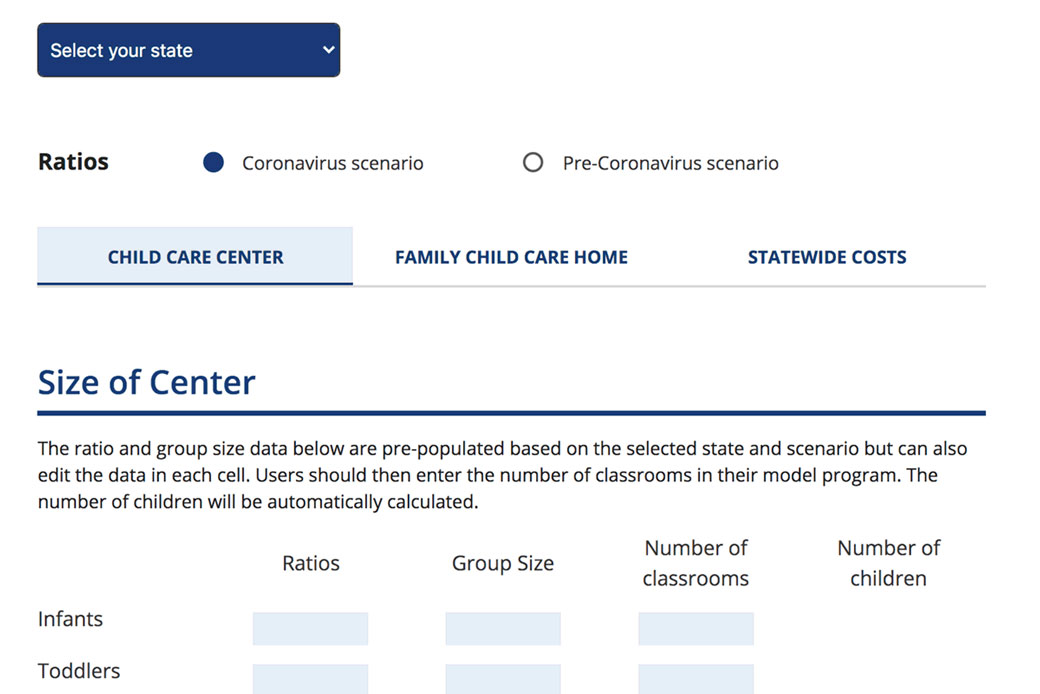Click the Toddlers row label
The image size is (1040, 694).
[78, 671]
